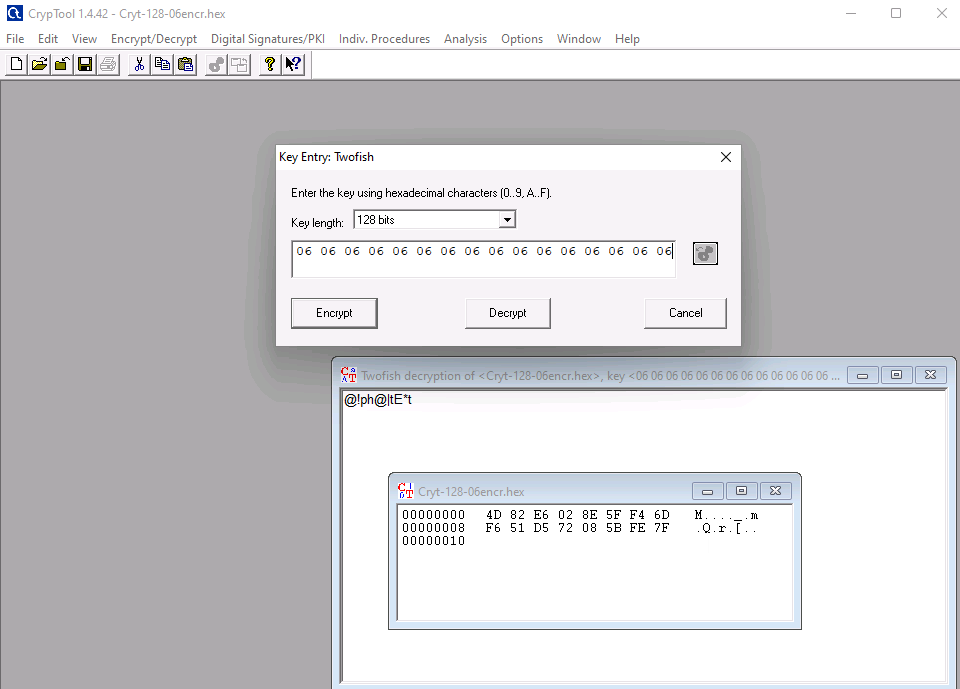This screenshot has width=960, height=689.
Task: Click the yellow question mark Help icon
Action: tap(269, 65)
